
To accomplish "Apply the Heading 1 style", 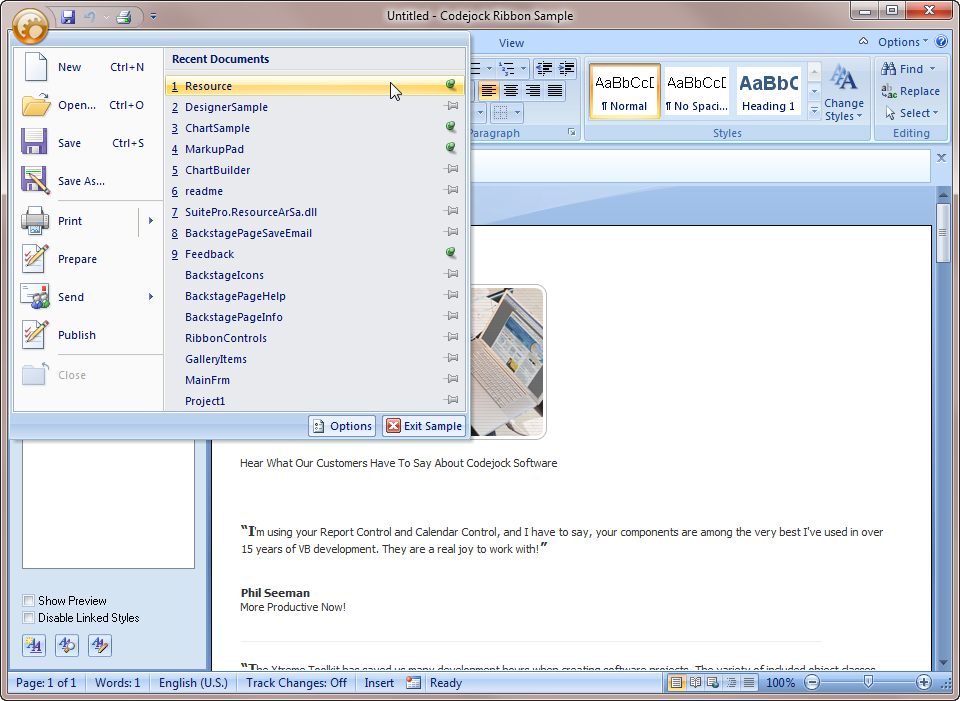I will [x=769, y=91].
